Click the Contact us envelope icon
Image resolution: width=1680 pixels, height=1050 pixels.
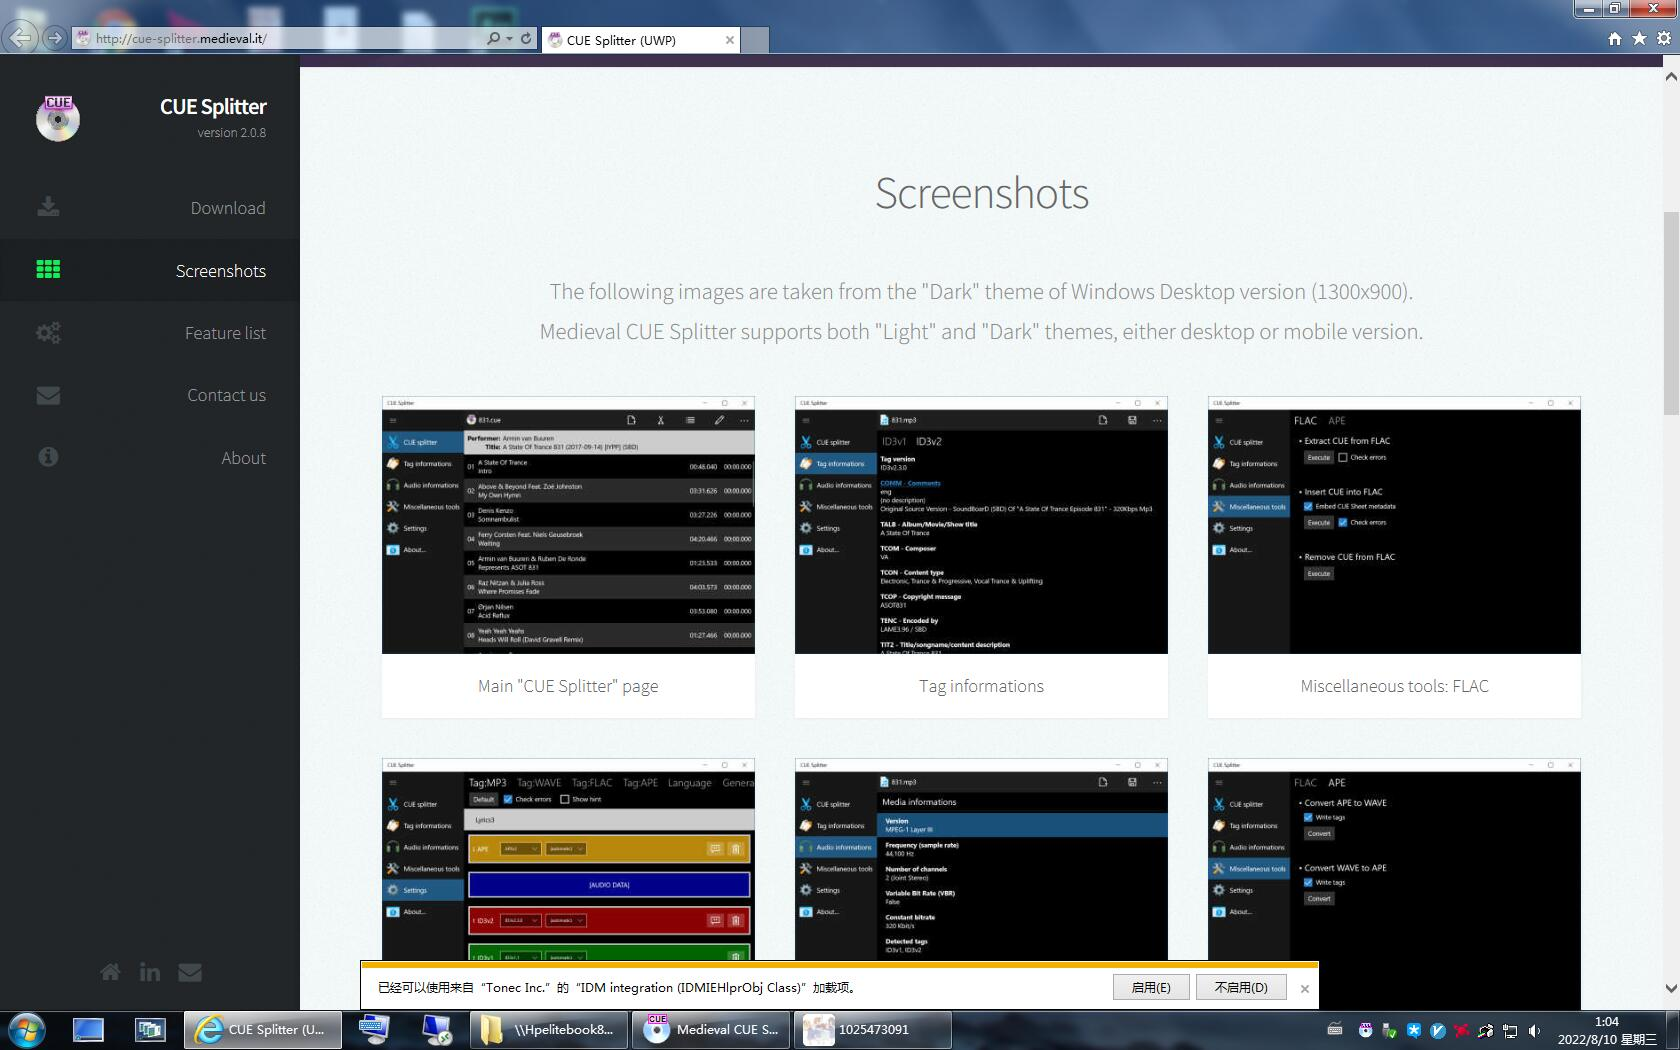48,395
